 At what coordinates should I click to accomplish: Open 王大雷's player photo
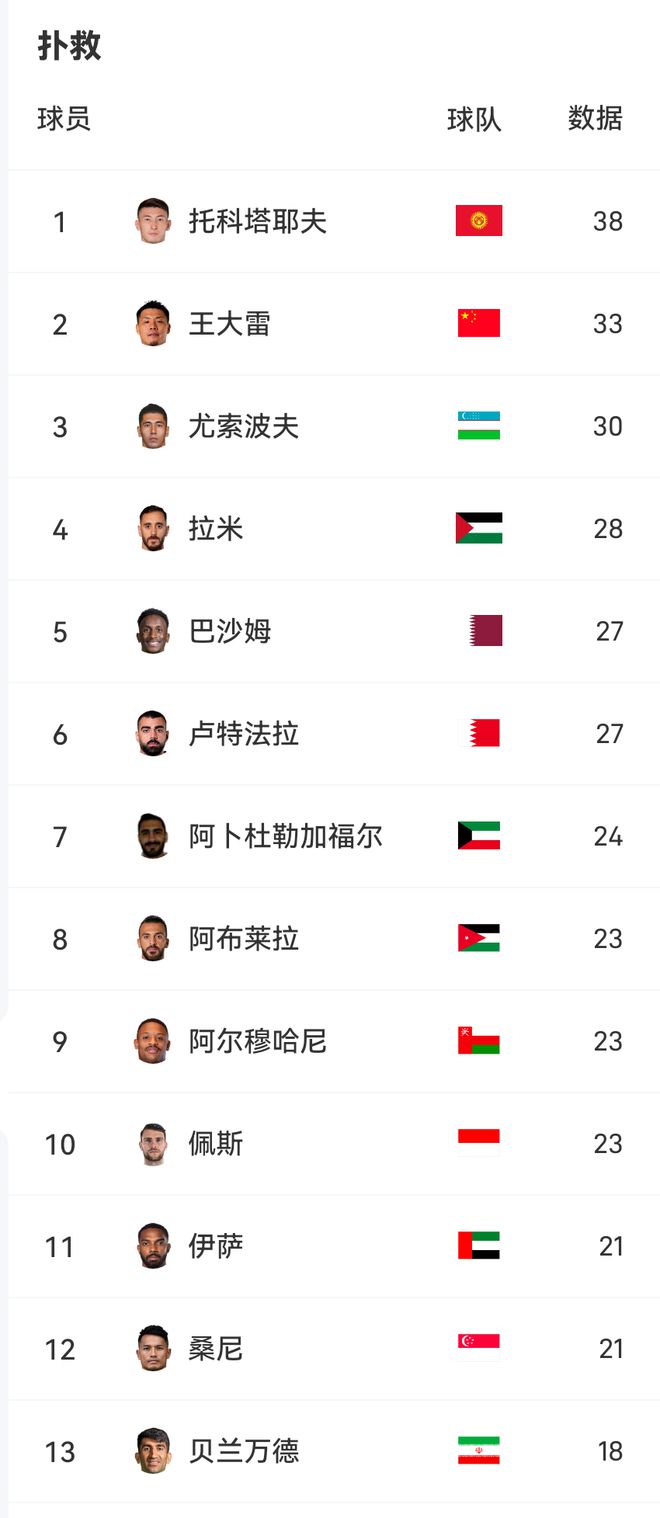[x=153, y=323]
